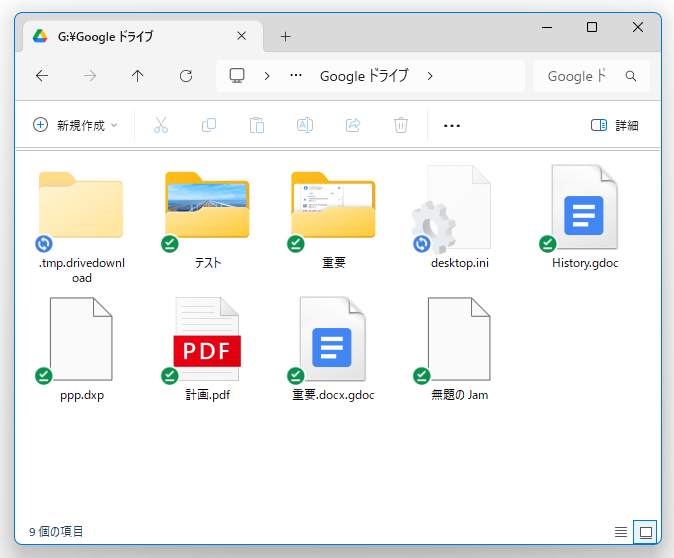
Task: Click the Google ドライブ search box
Action: (x=580, y=76)
